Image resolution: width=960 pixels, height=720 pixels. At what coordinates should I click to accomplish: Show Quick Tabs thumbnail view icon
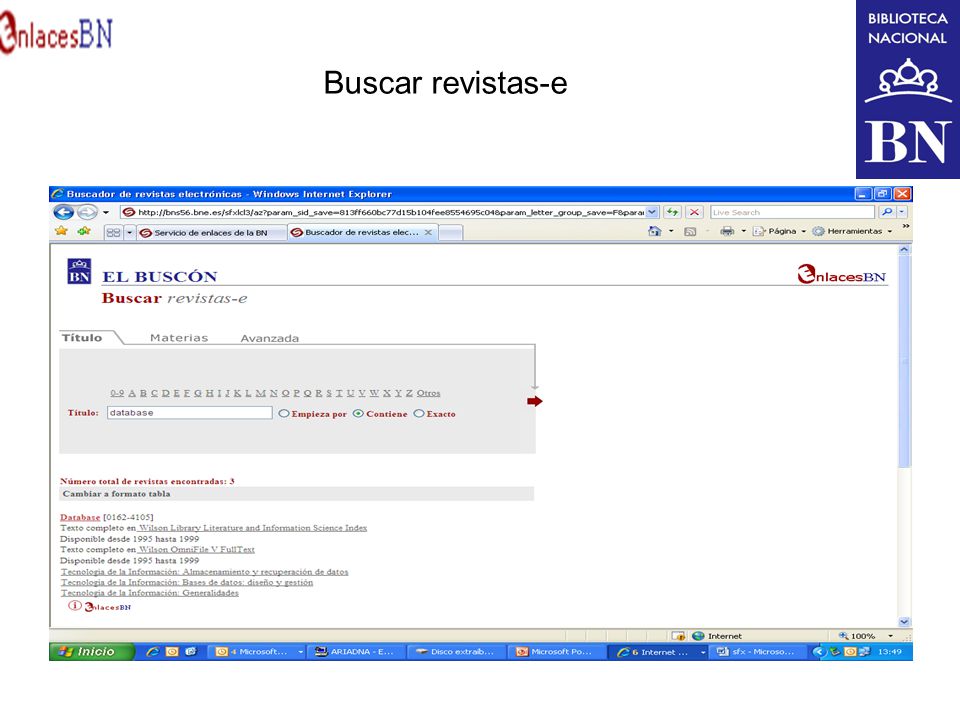click(113, 233)
